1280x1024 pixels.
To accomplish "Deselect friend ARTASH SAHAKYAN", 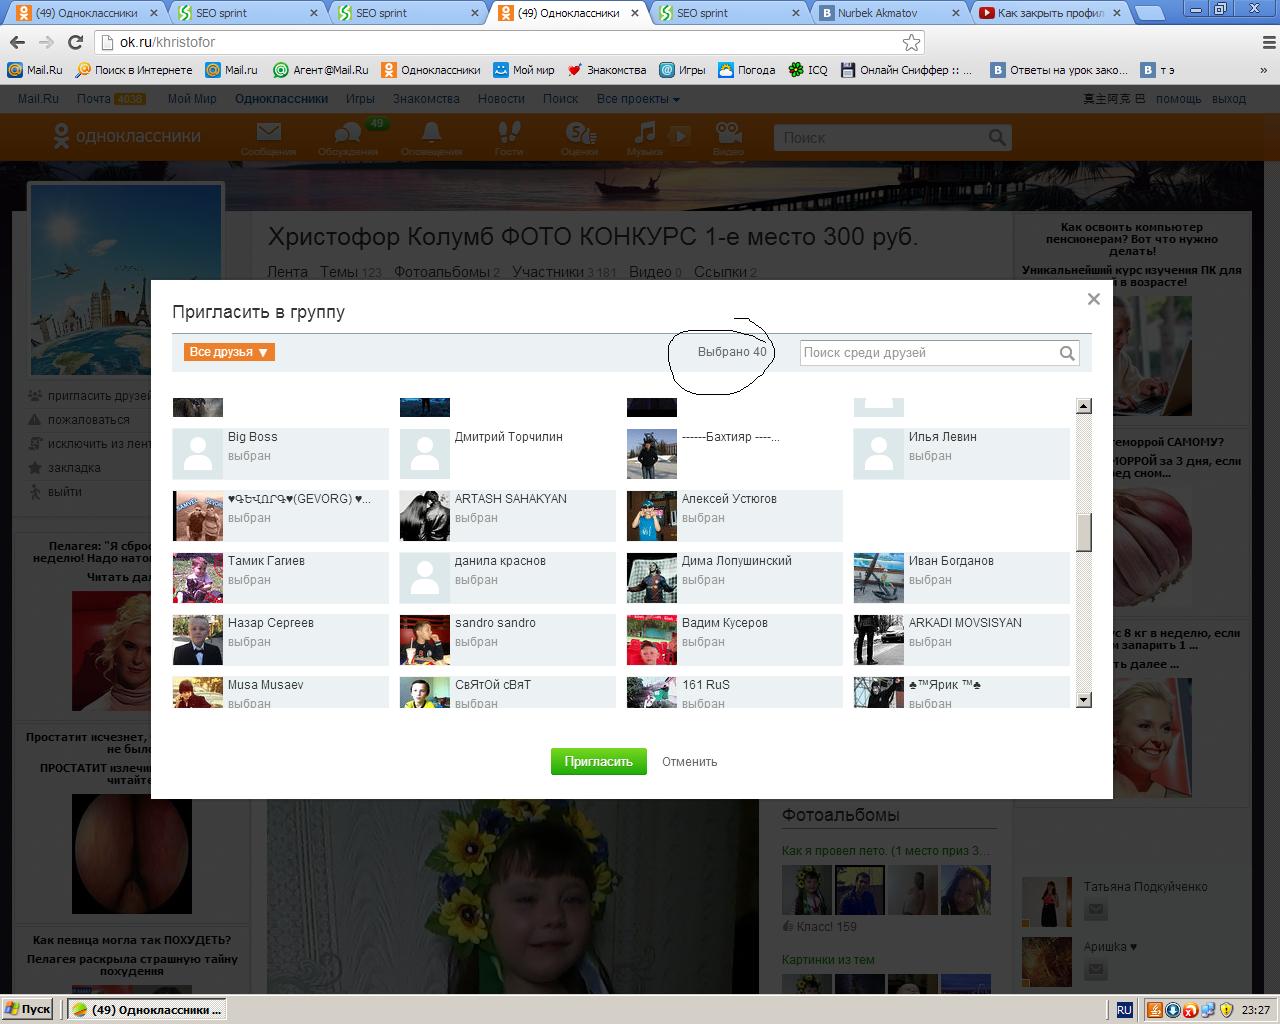I will [x=507, y=515].
